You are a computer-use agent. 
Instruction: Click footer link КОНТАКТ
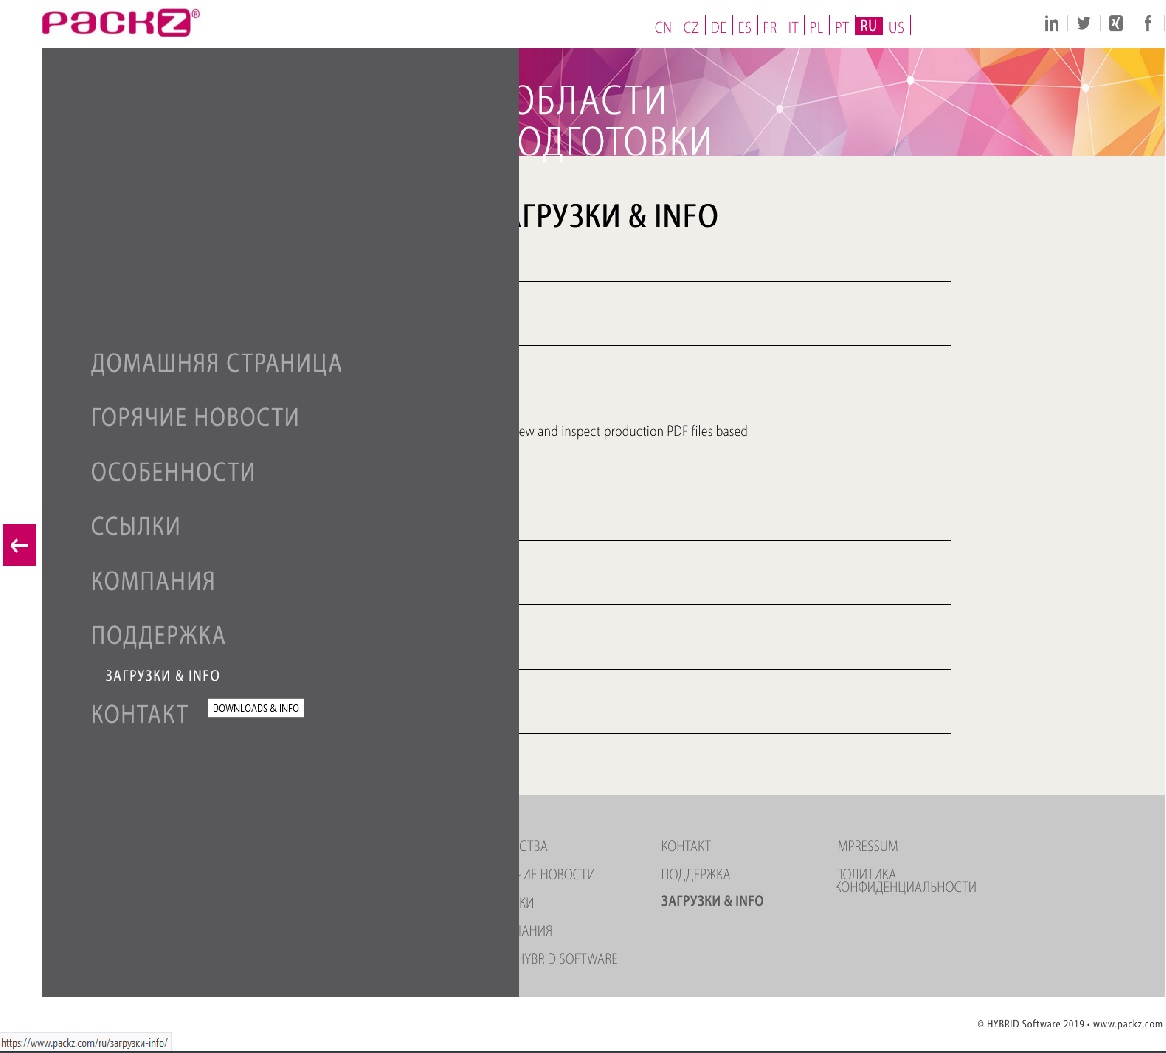click(x=686, y=846)
